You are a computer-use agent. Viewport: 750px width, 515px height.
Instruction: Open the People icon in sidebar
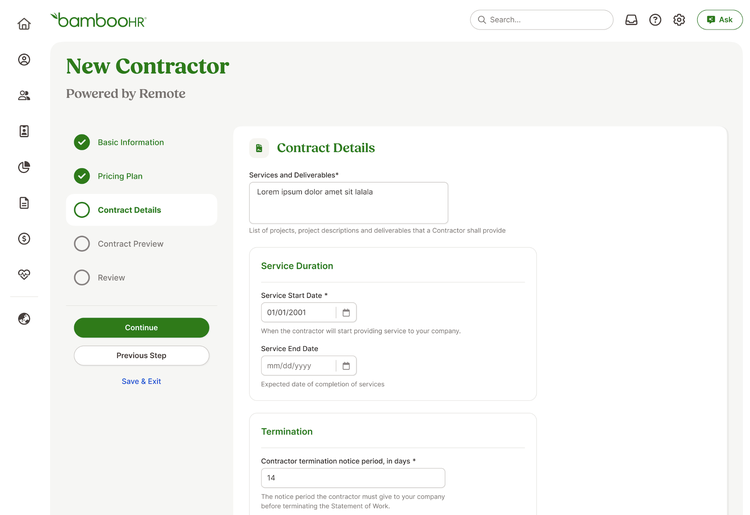point(24,95)
